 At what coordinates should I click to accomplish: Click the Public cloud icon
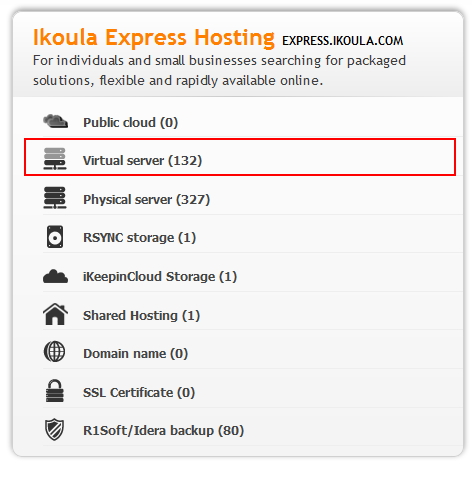click(55, 121)
